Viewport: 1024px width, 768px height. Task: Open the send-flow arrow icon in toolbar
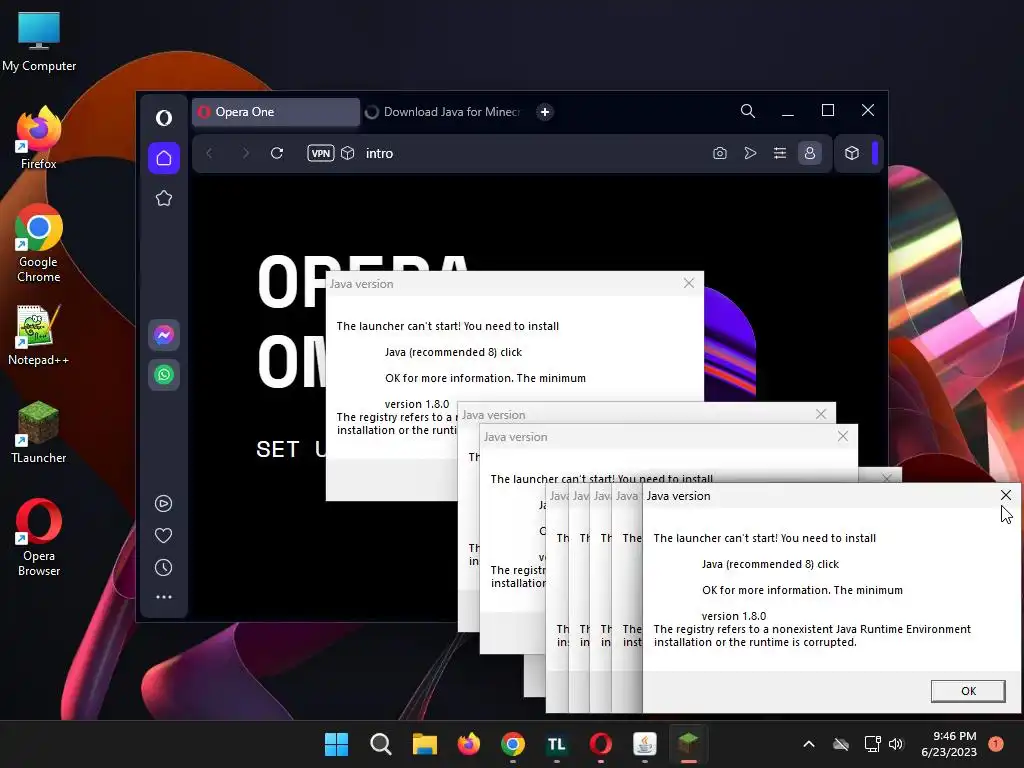pyautogui.click(x=750, y=153)
